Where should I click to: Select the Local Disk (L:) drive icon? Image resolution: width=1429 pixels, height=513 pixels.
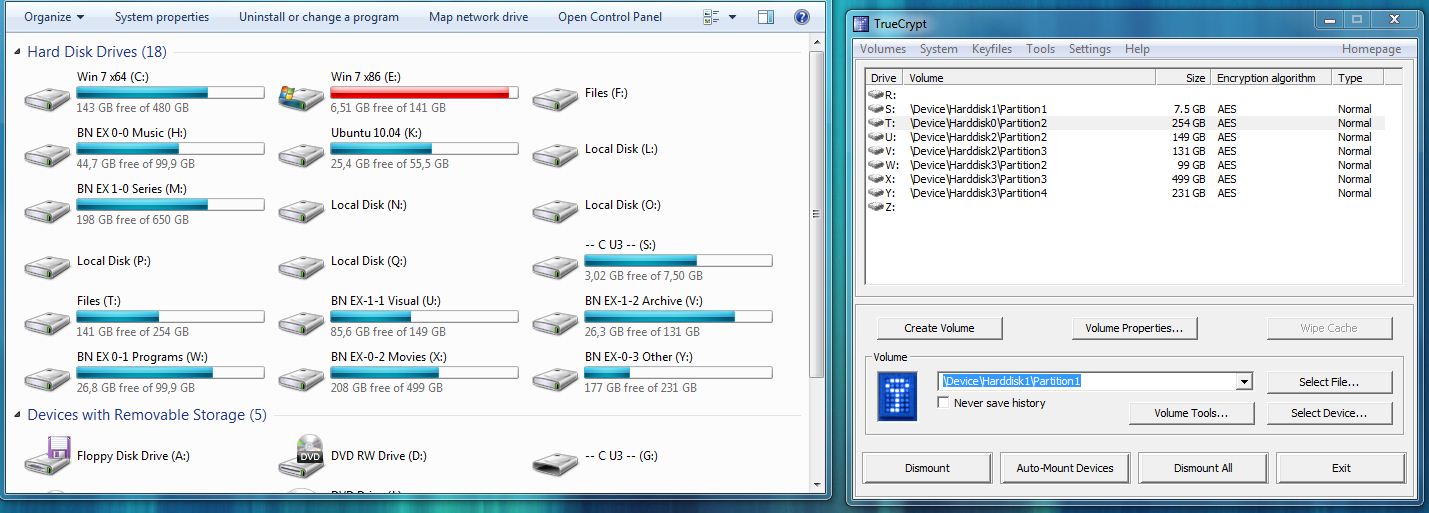(x=554, y=154)
